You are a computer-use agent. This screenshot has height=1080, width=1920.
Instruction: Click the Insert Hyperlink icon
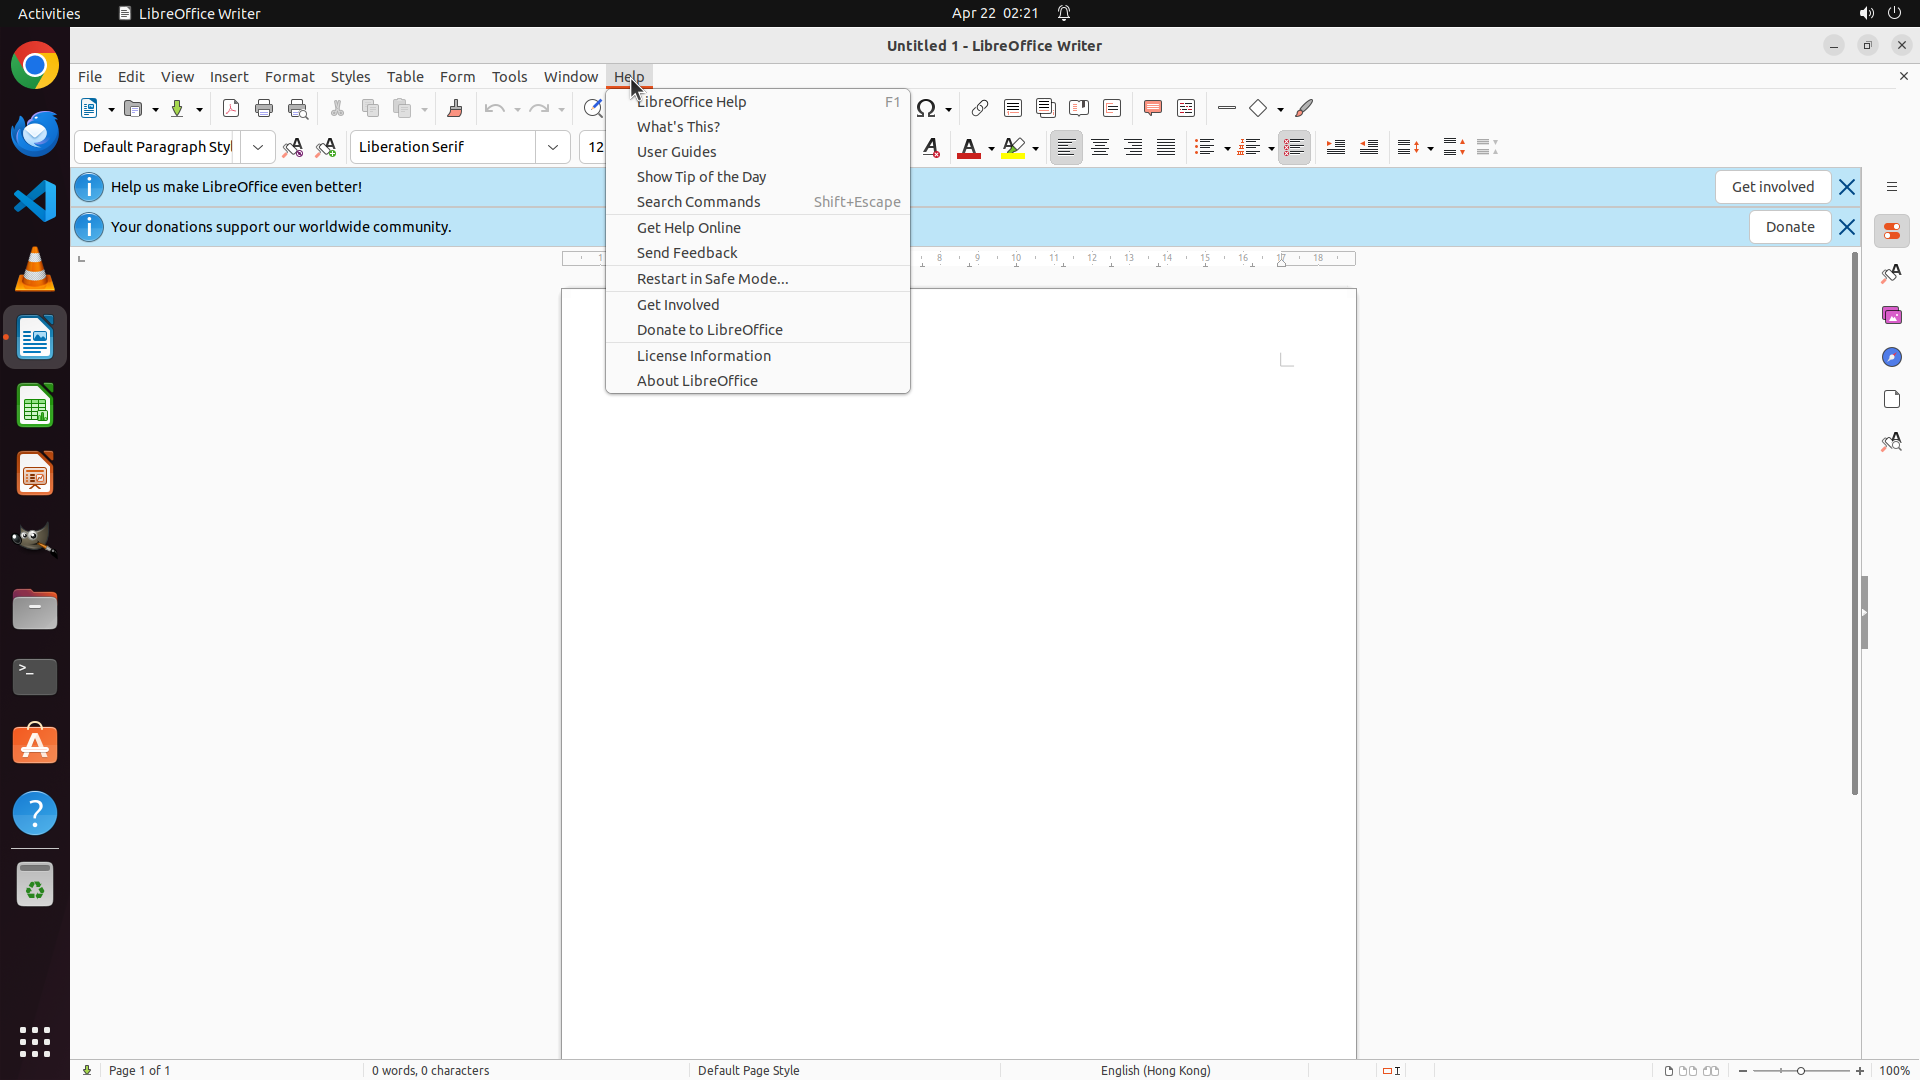point(980,108)
